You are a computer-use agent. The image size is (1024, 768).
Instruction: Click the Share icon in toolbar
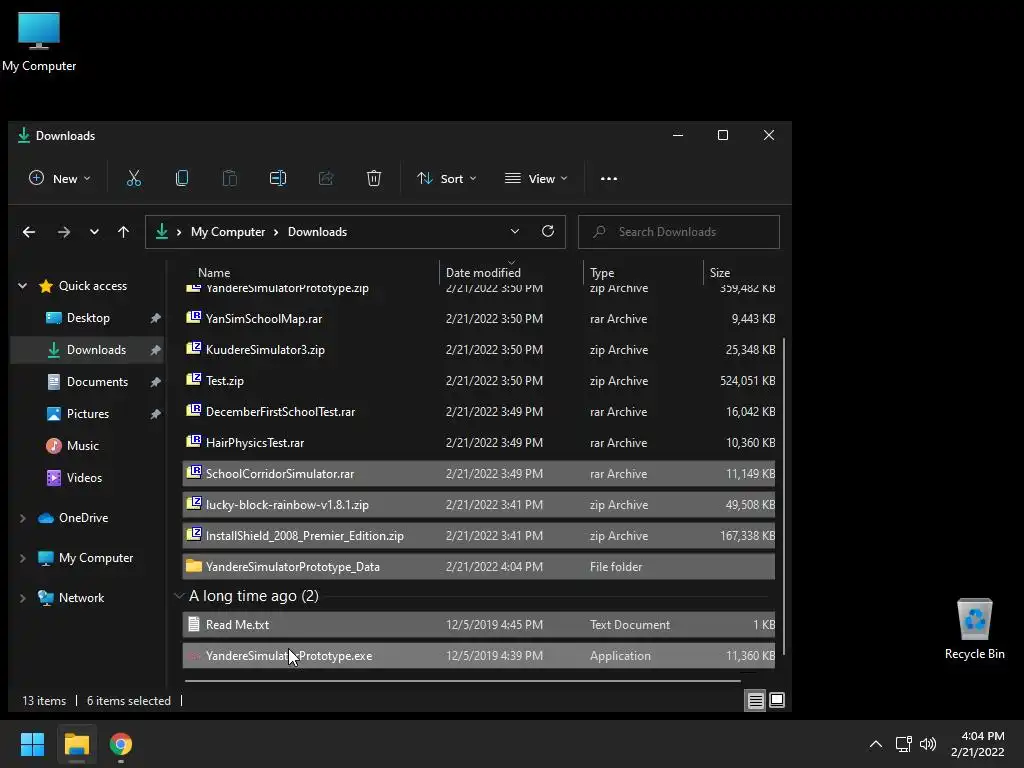point(326,178)
